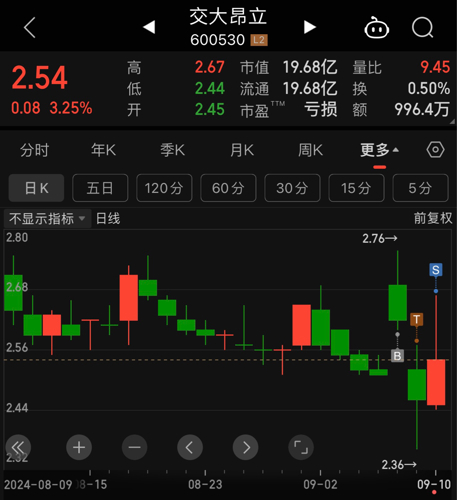Select the 年K tab
The image size is (457, 500).
(104, 150)
